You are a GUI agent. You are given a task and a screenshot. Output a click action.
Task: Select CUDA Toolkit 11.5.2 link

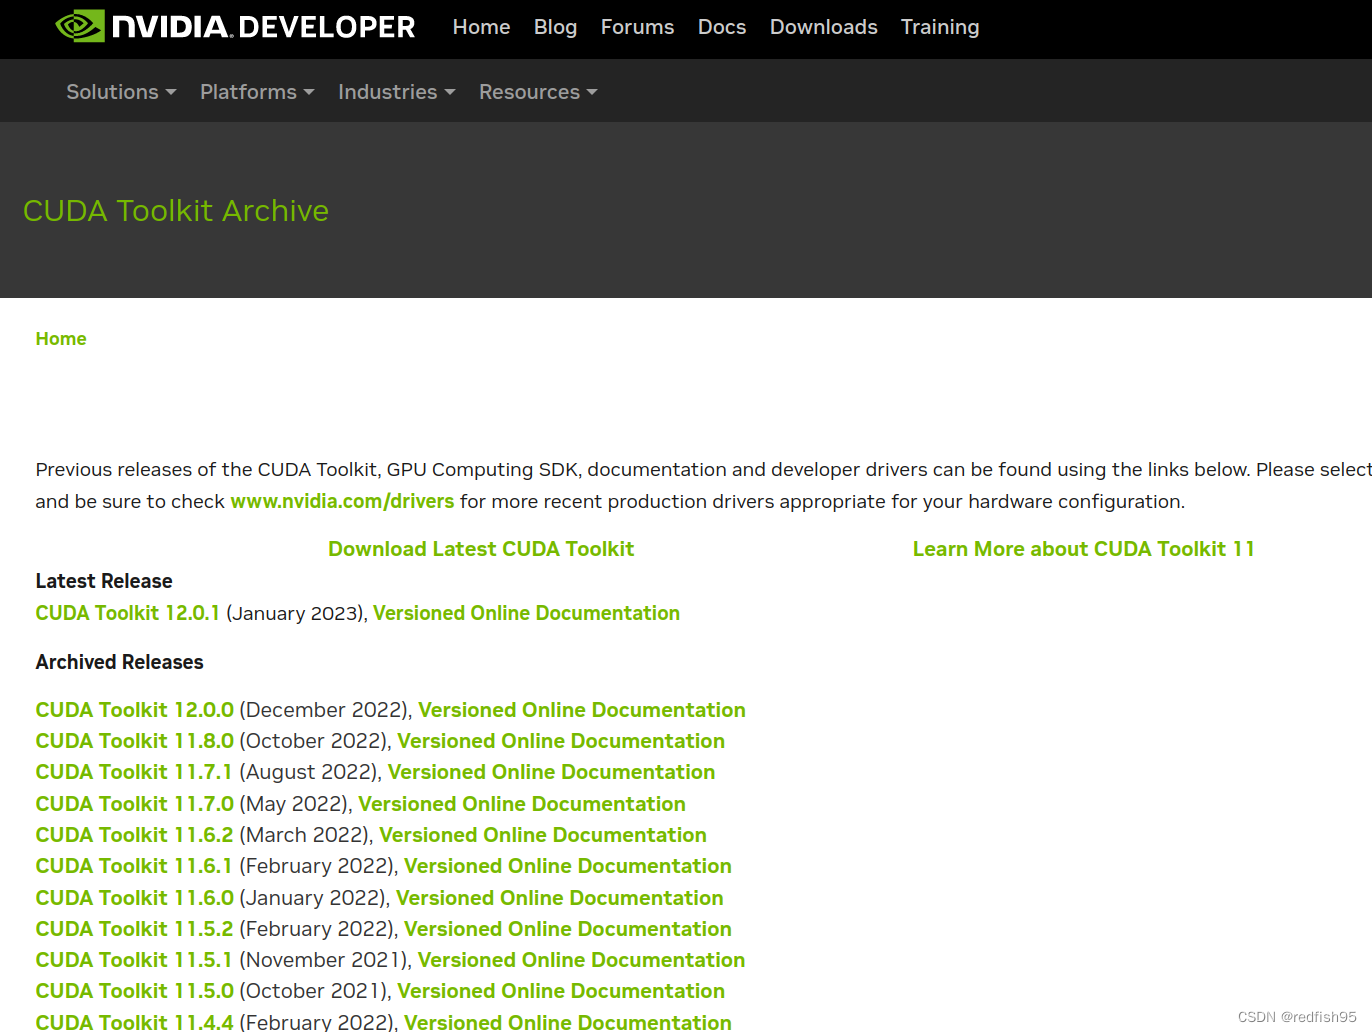tap(134, 929)
